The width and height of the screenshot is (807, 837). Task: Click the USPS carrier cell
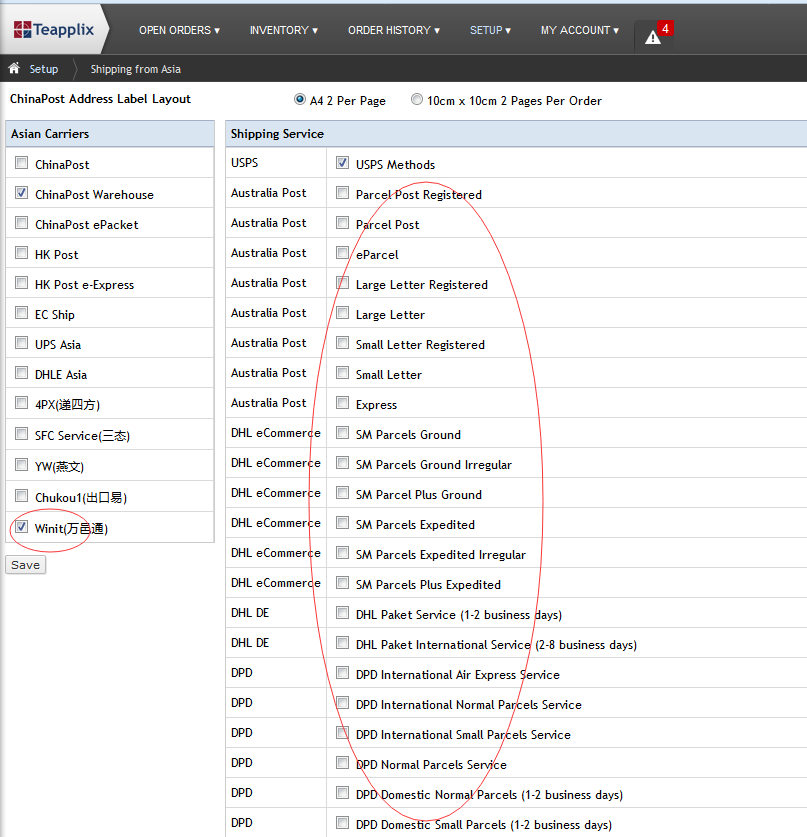tap(275, 163)
